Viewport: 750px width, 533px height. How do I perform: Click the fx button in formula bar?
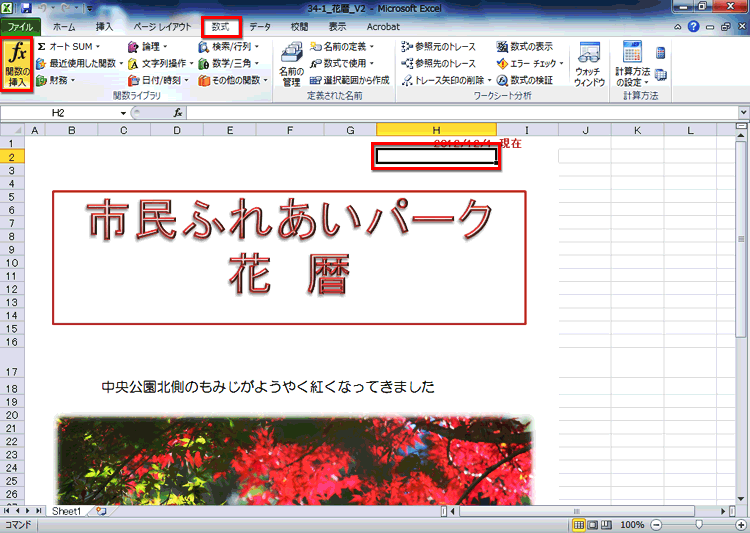click(177, 113)
